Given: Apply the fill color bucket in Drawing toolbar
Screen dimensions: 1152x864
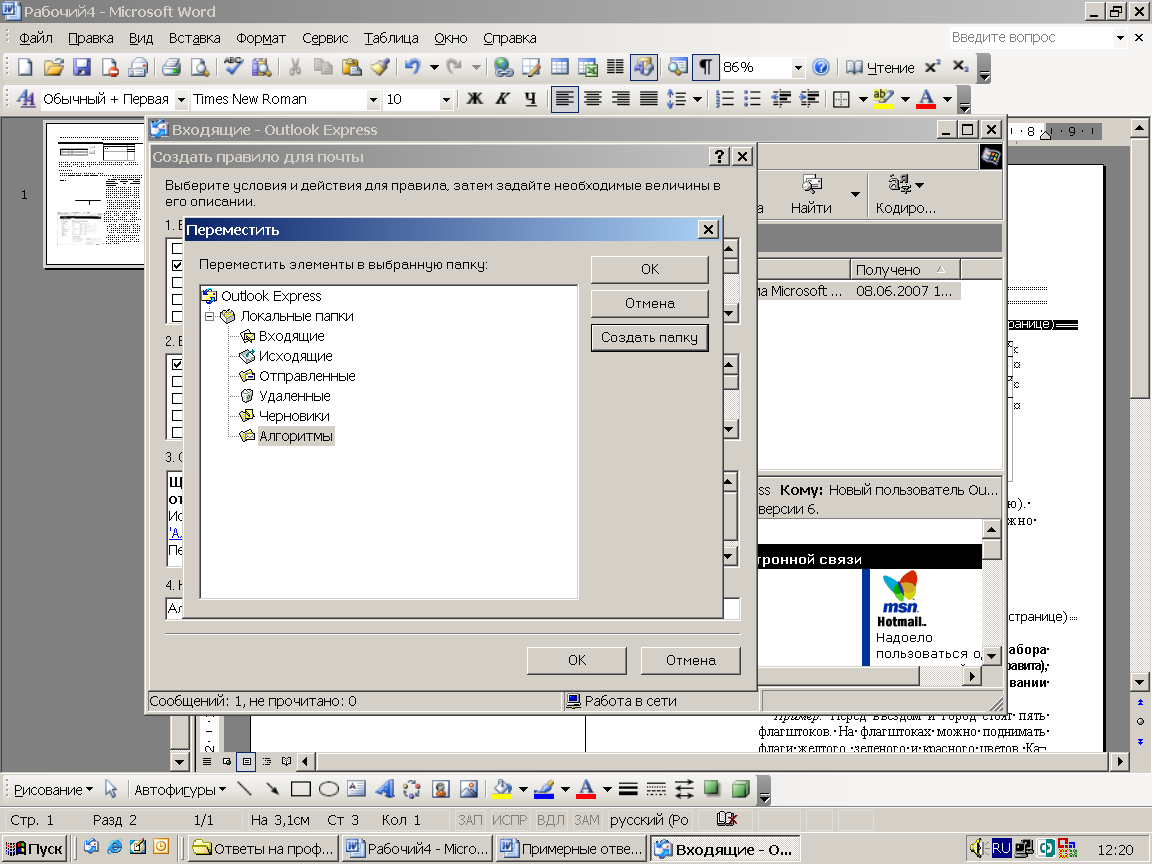Looking at the screenshot, I should pos(503,789).
